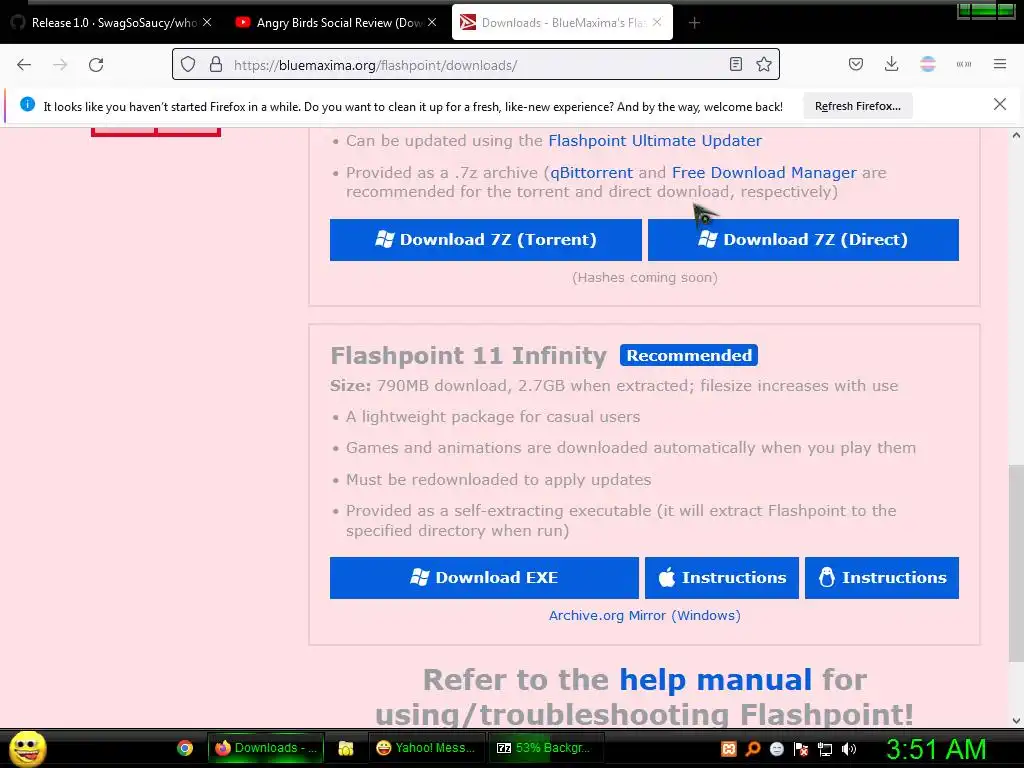Close the Angry Birds Social Review tab
This screenshot has height=768, width=1024.
[x=432, y=22]
